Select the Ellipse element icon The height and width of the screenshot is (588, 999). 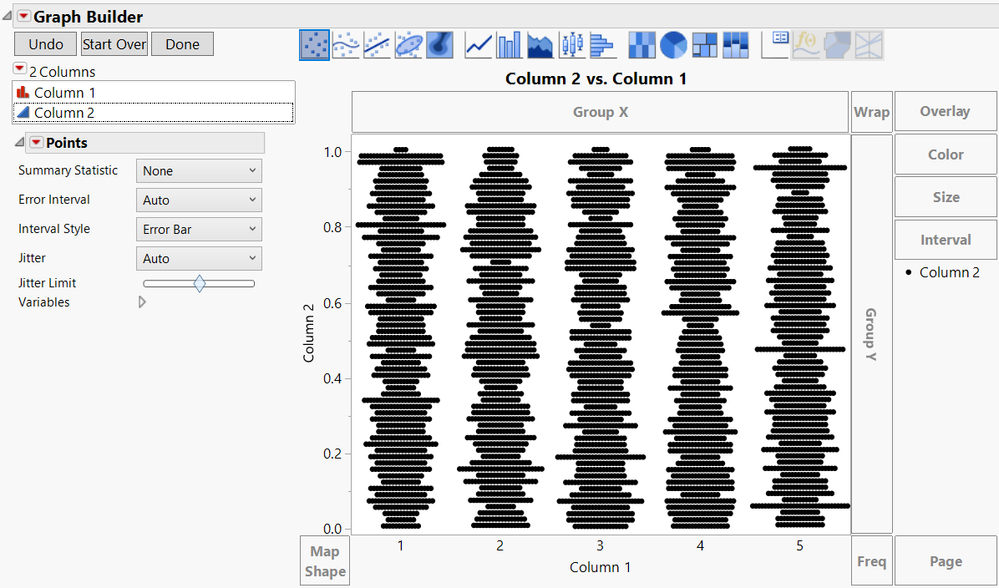408,45
